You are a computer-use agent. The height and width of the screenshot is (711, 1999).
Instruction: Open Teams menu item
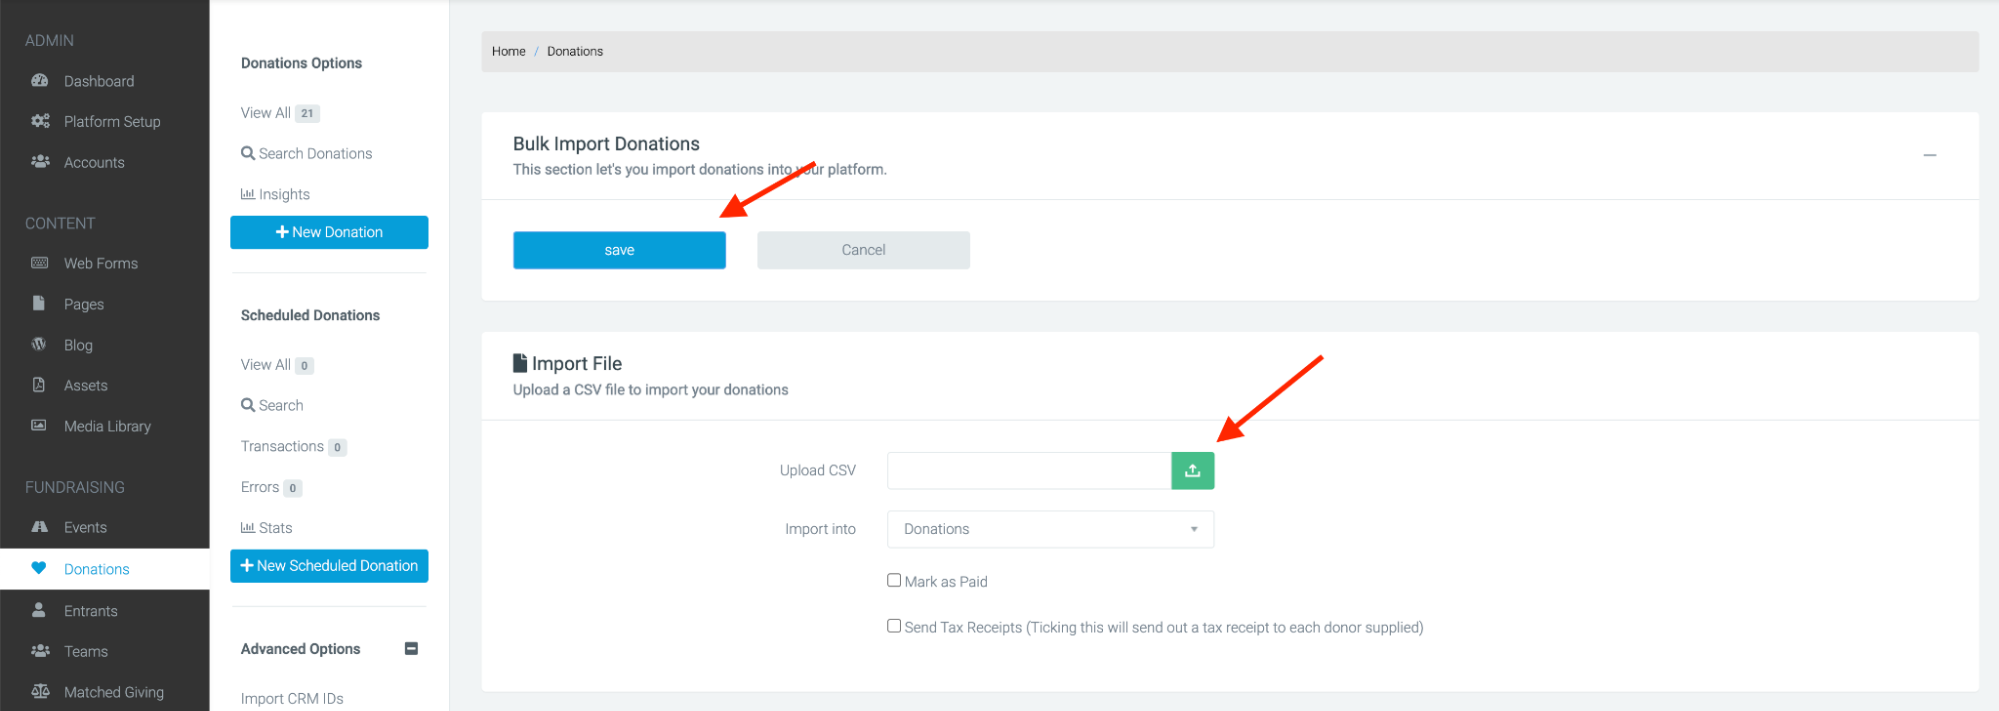[86, 651]
